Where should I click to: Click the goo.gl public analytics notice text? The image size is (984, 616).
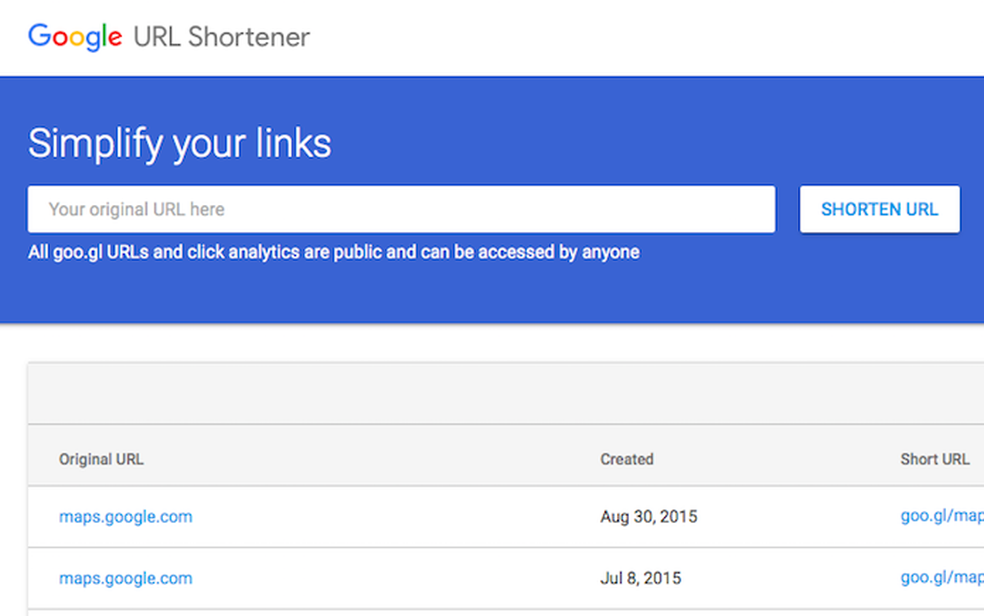[333, 252]
